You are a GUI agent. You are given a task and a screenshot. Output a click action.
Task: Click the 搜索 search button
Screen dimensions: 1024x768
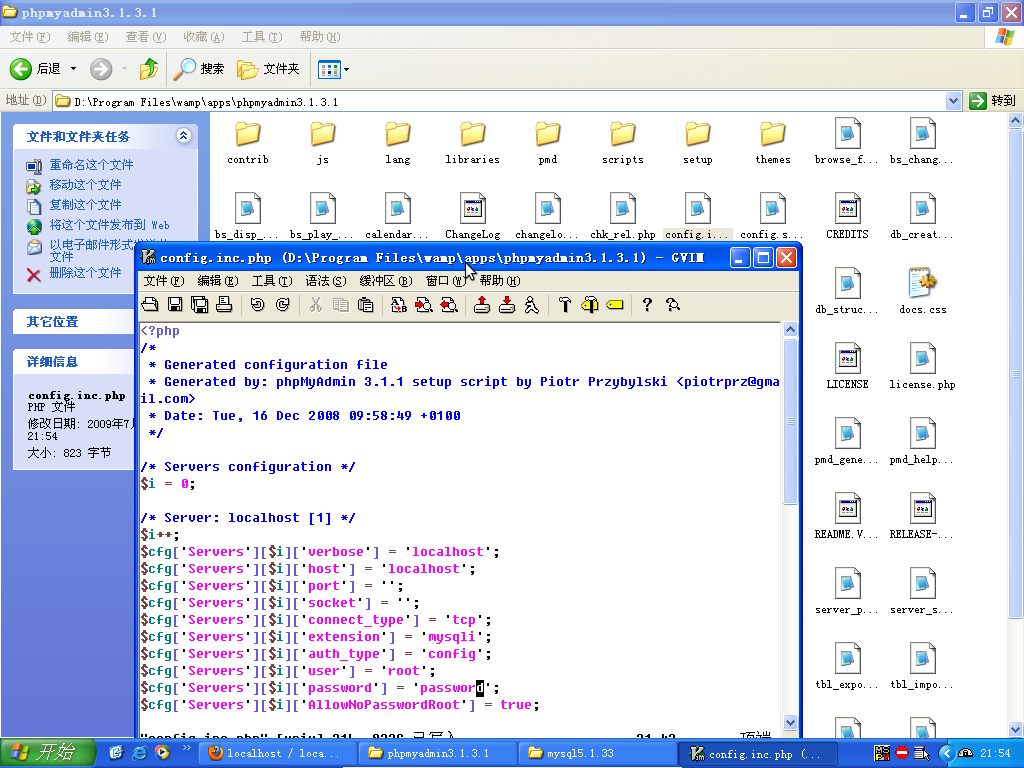click(x=199, y=69)
